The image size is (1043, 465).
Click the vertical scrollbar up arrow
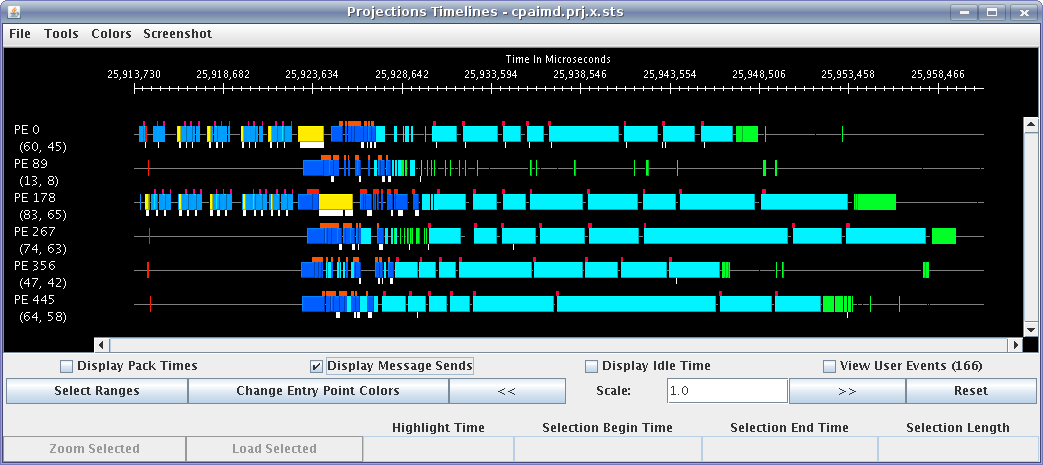(1029, 125)
